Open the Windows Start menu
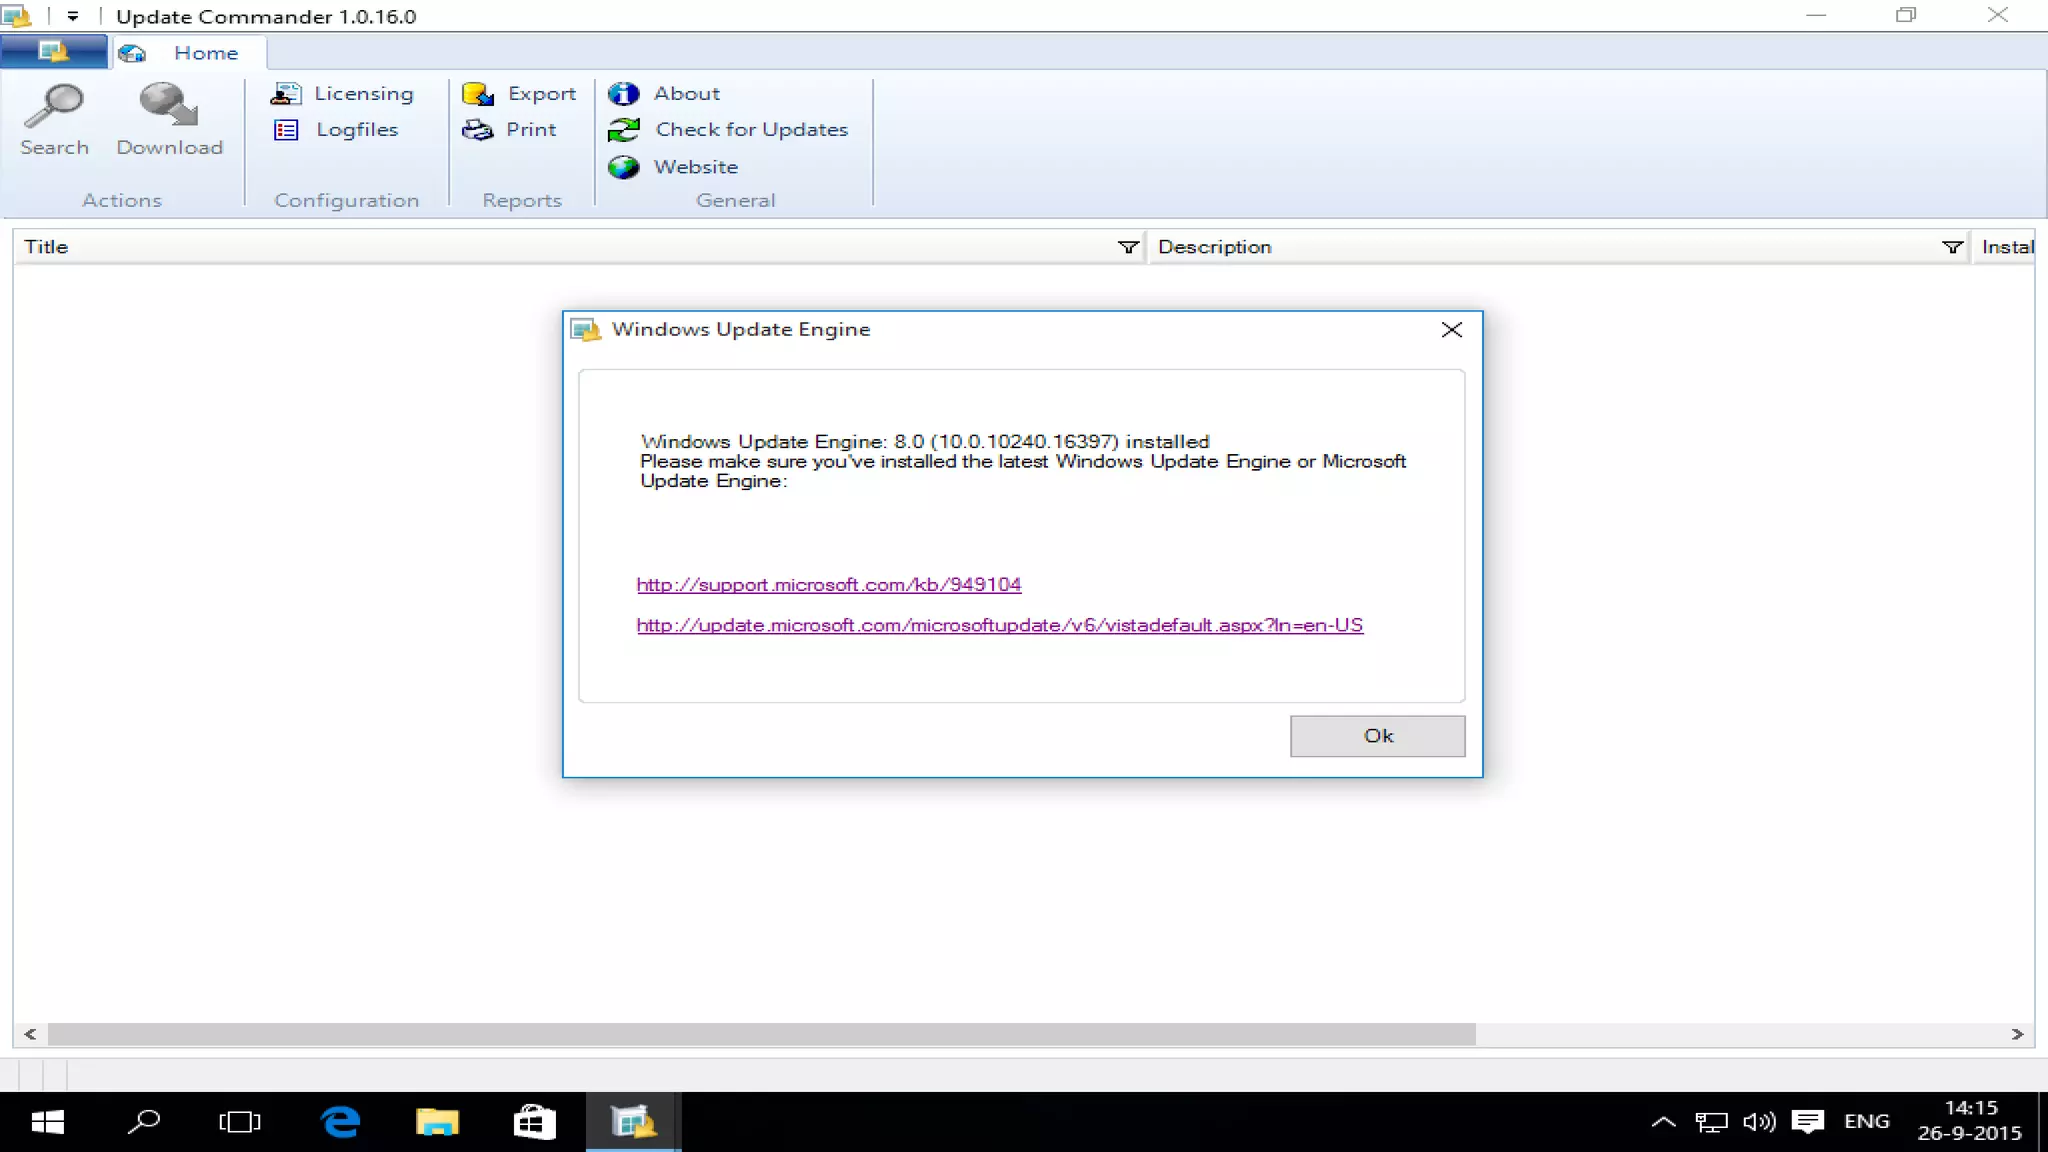Viewport: 2048px width, 1152px height. tap(47, 1122)
